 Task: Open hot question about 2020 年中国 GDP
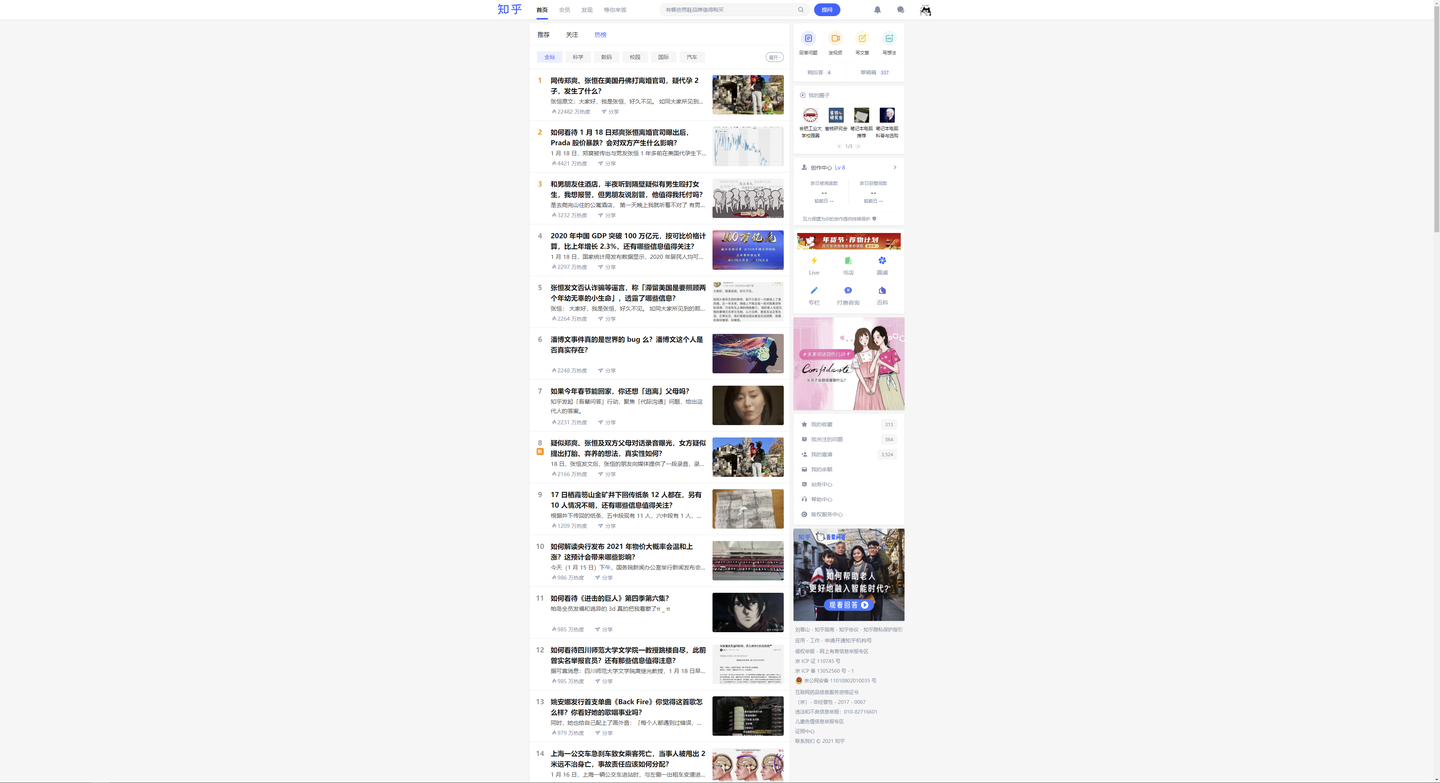pyautogui.click(x=628, y=241)
